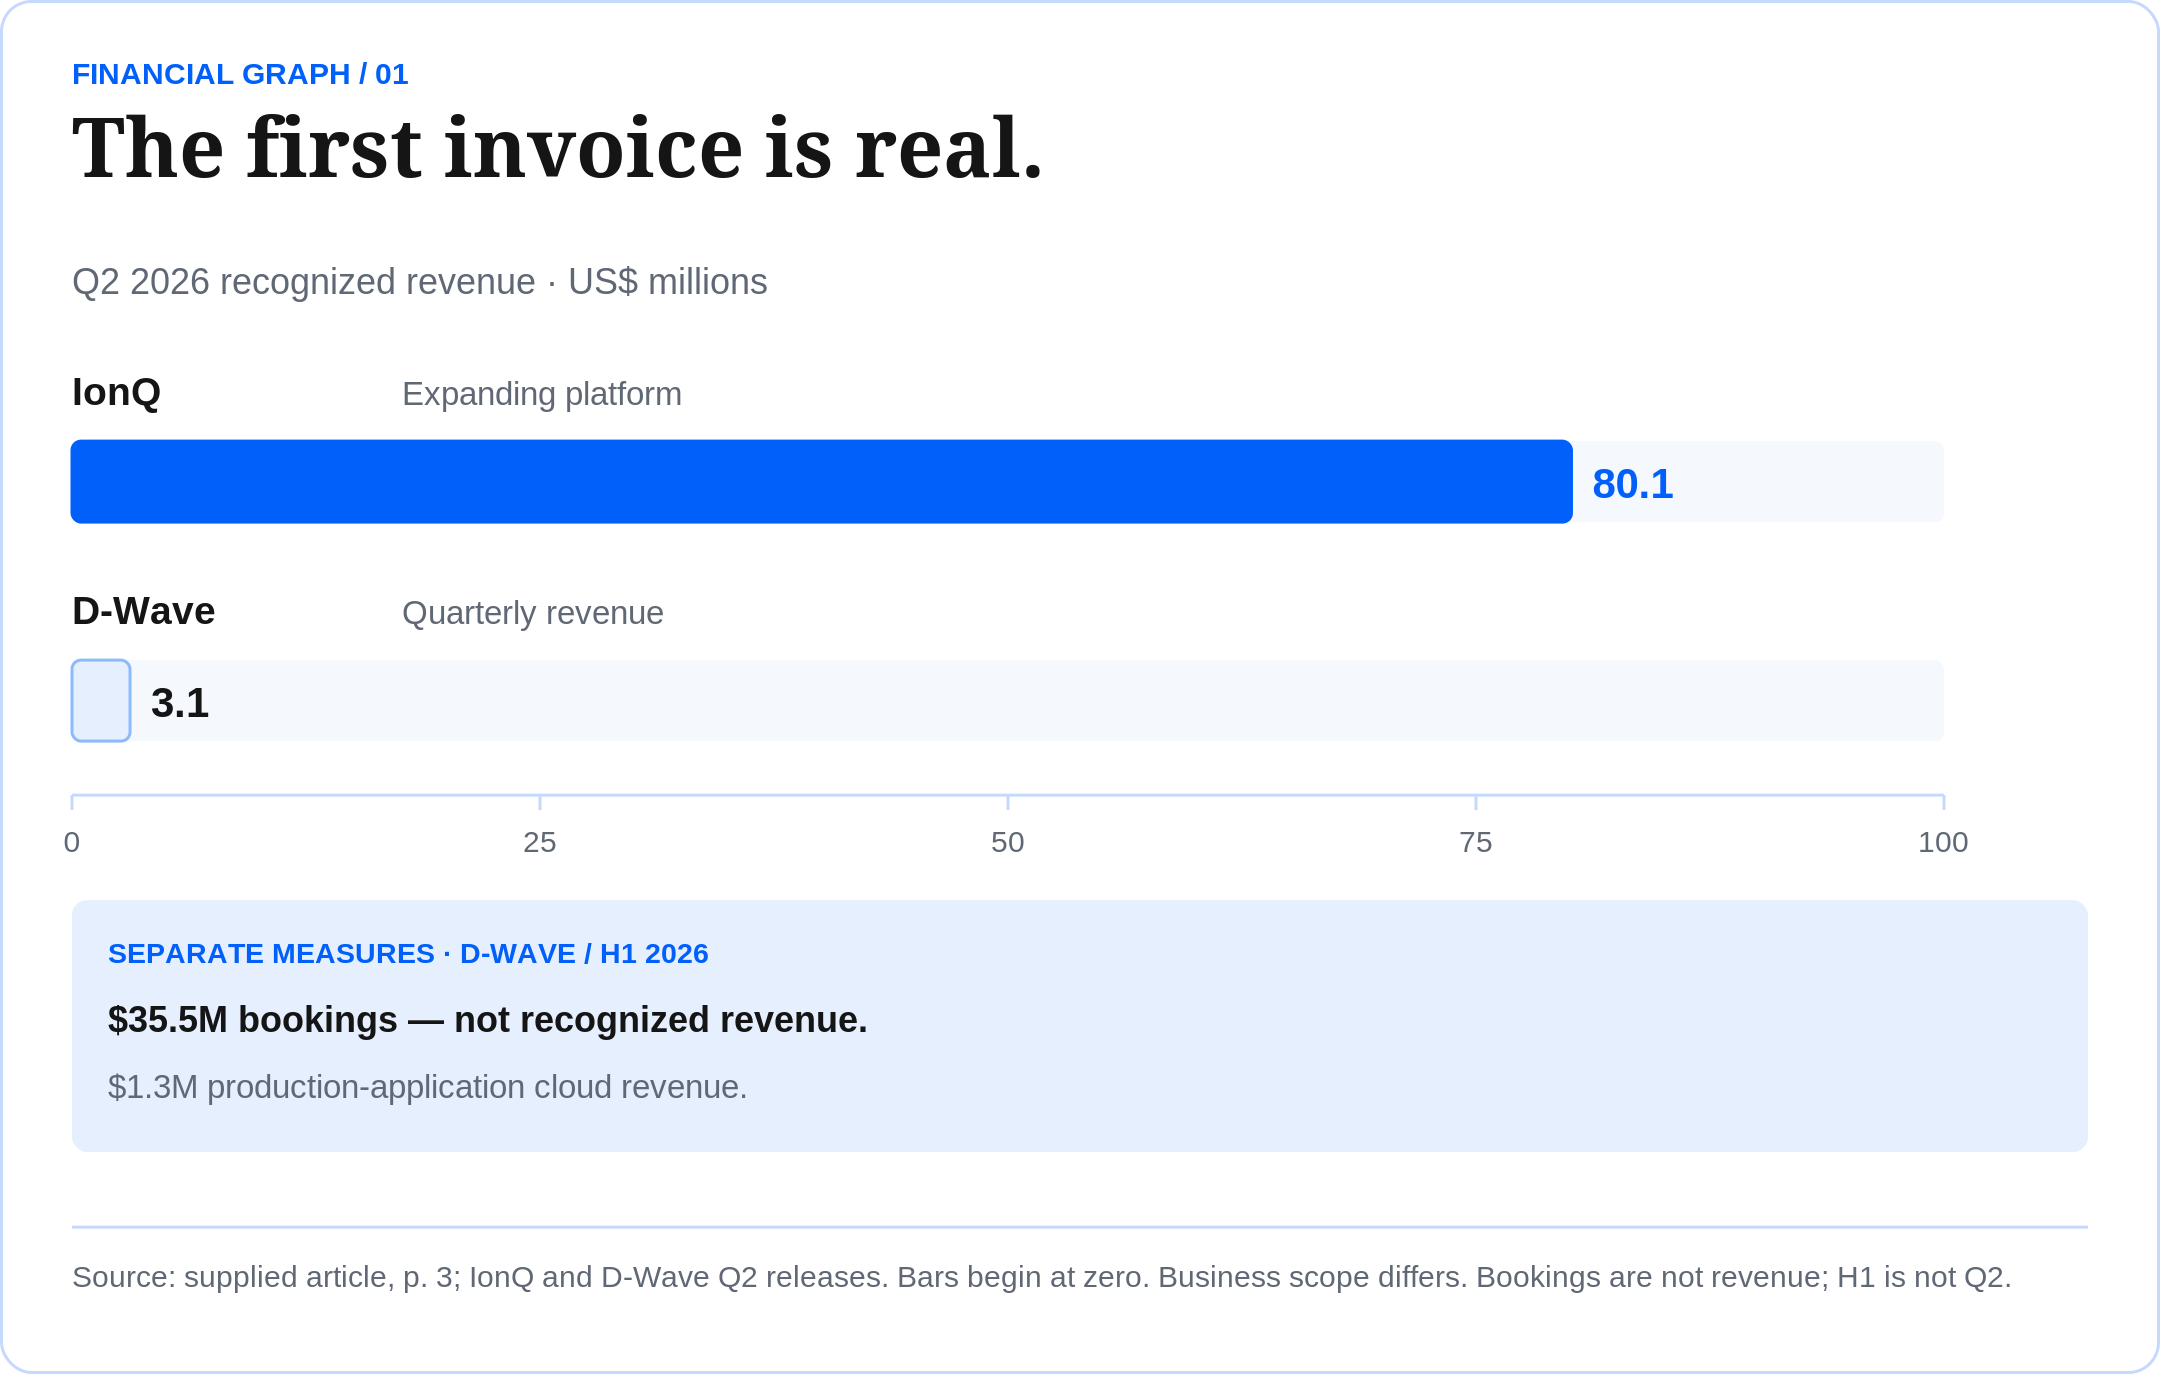Click the headline 'The first invoice is real.'
Viewport: 2160px width, 1374px height.
pos(557,148)
